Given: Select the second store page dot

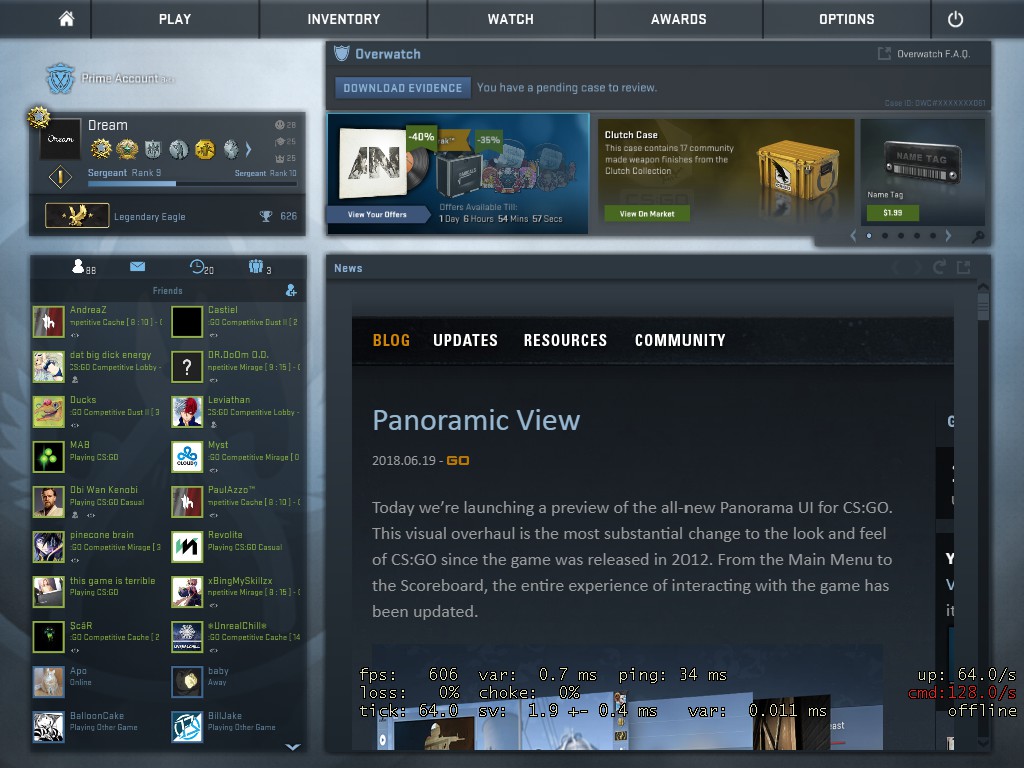Looking at the screenshot, I should 885,236.
